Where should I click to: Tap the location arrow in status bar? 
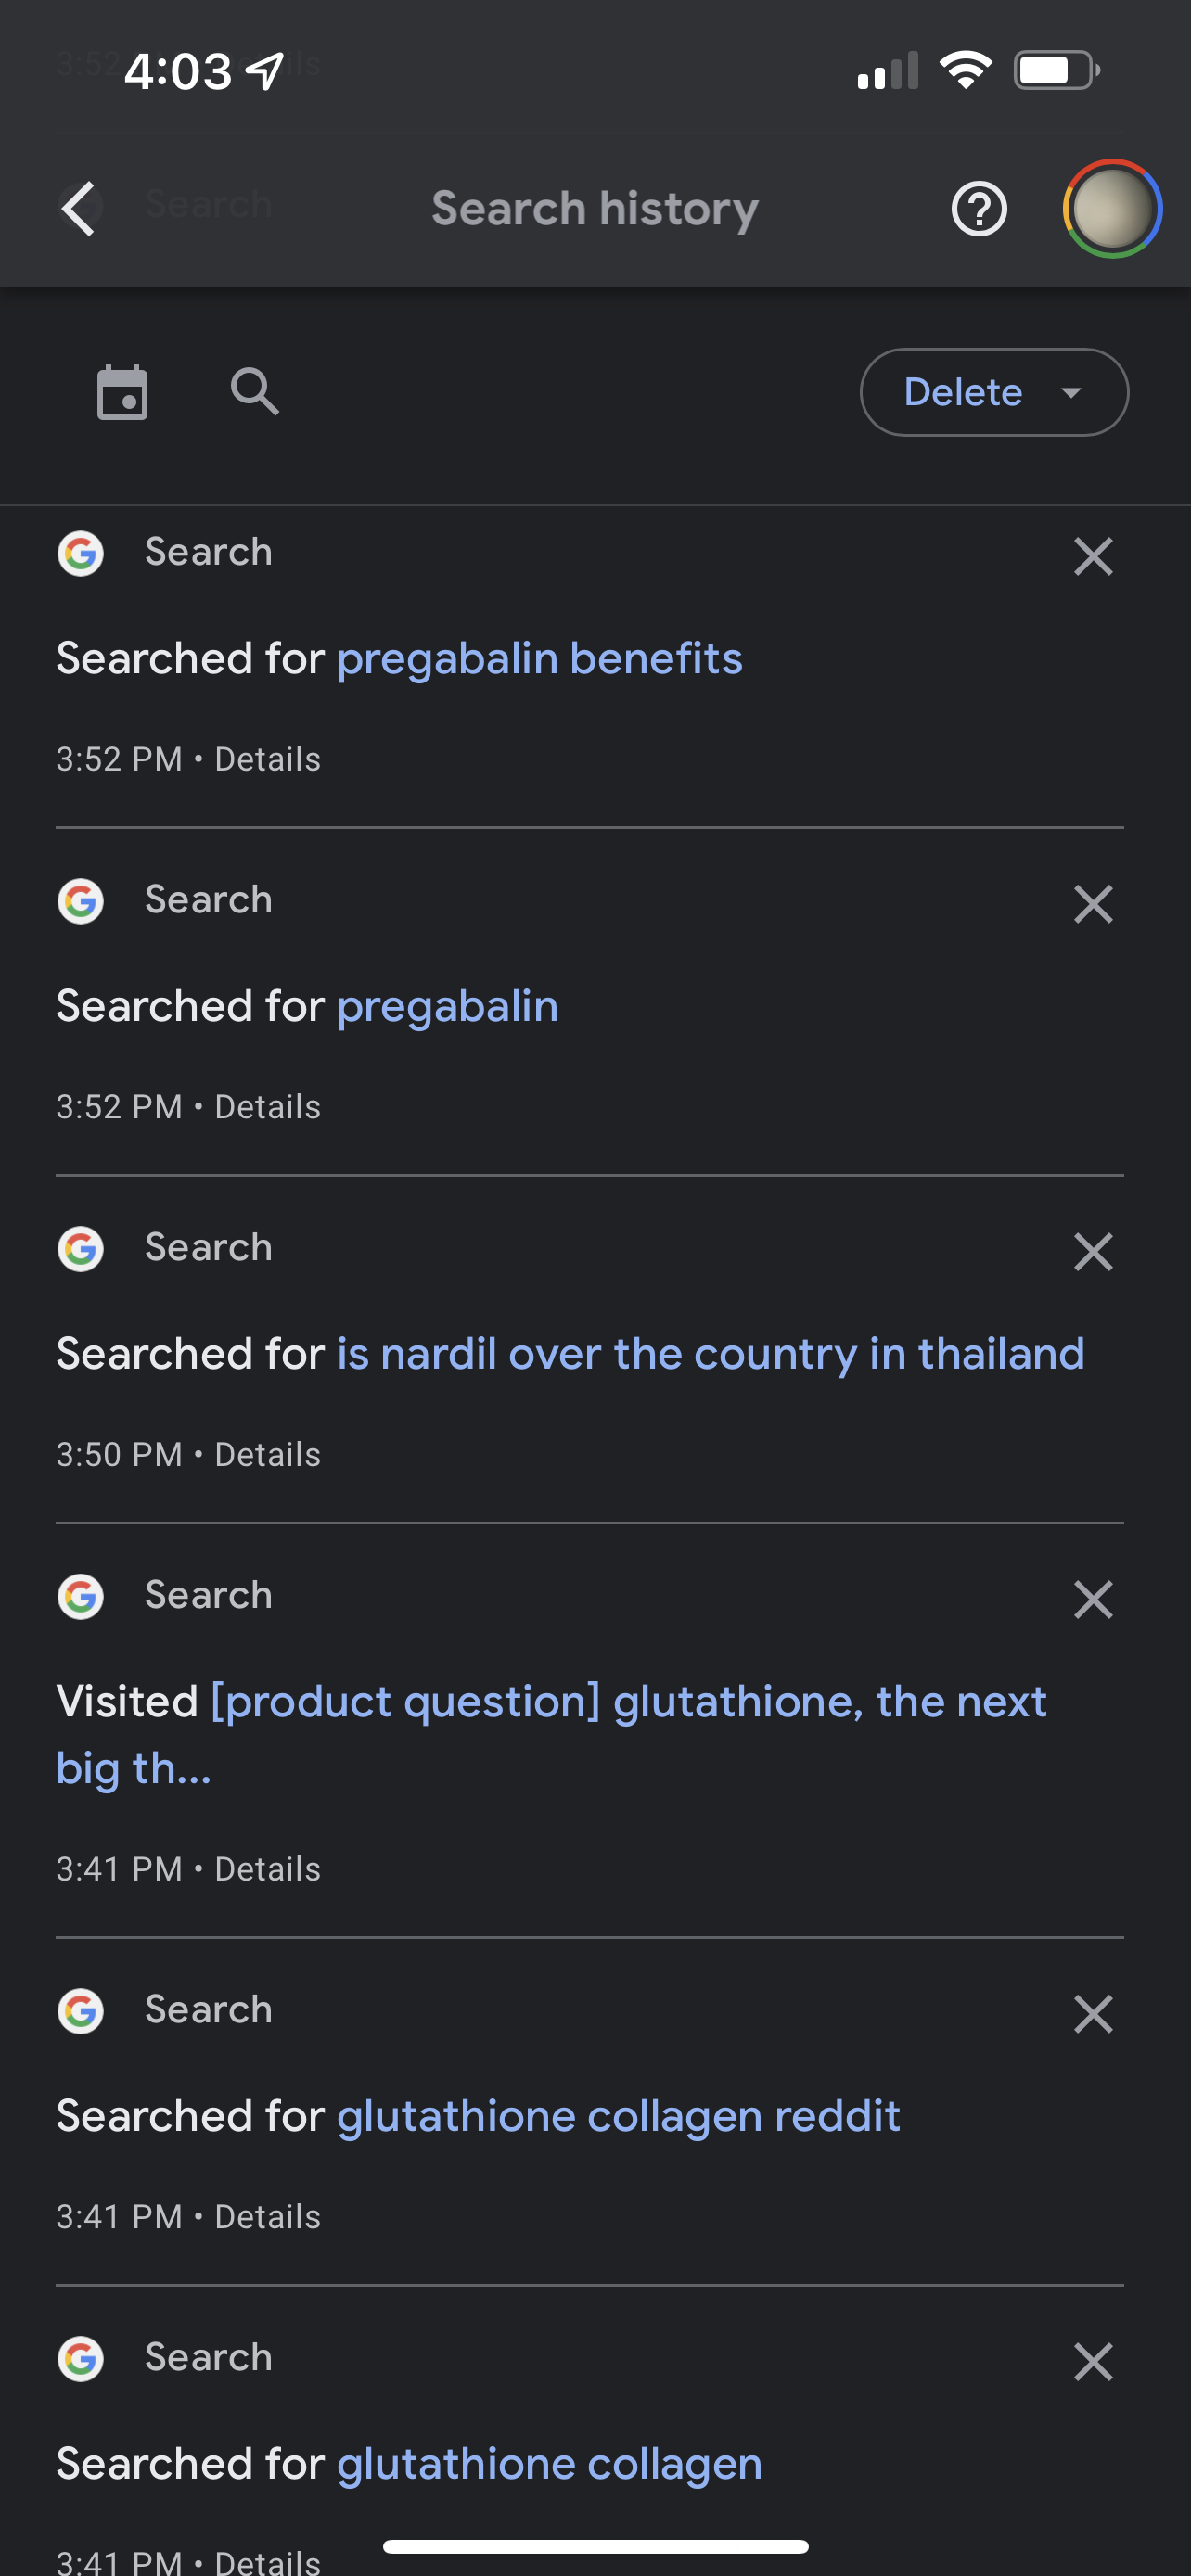pyautogui.click(x=266, y=71)
